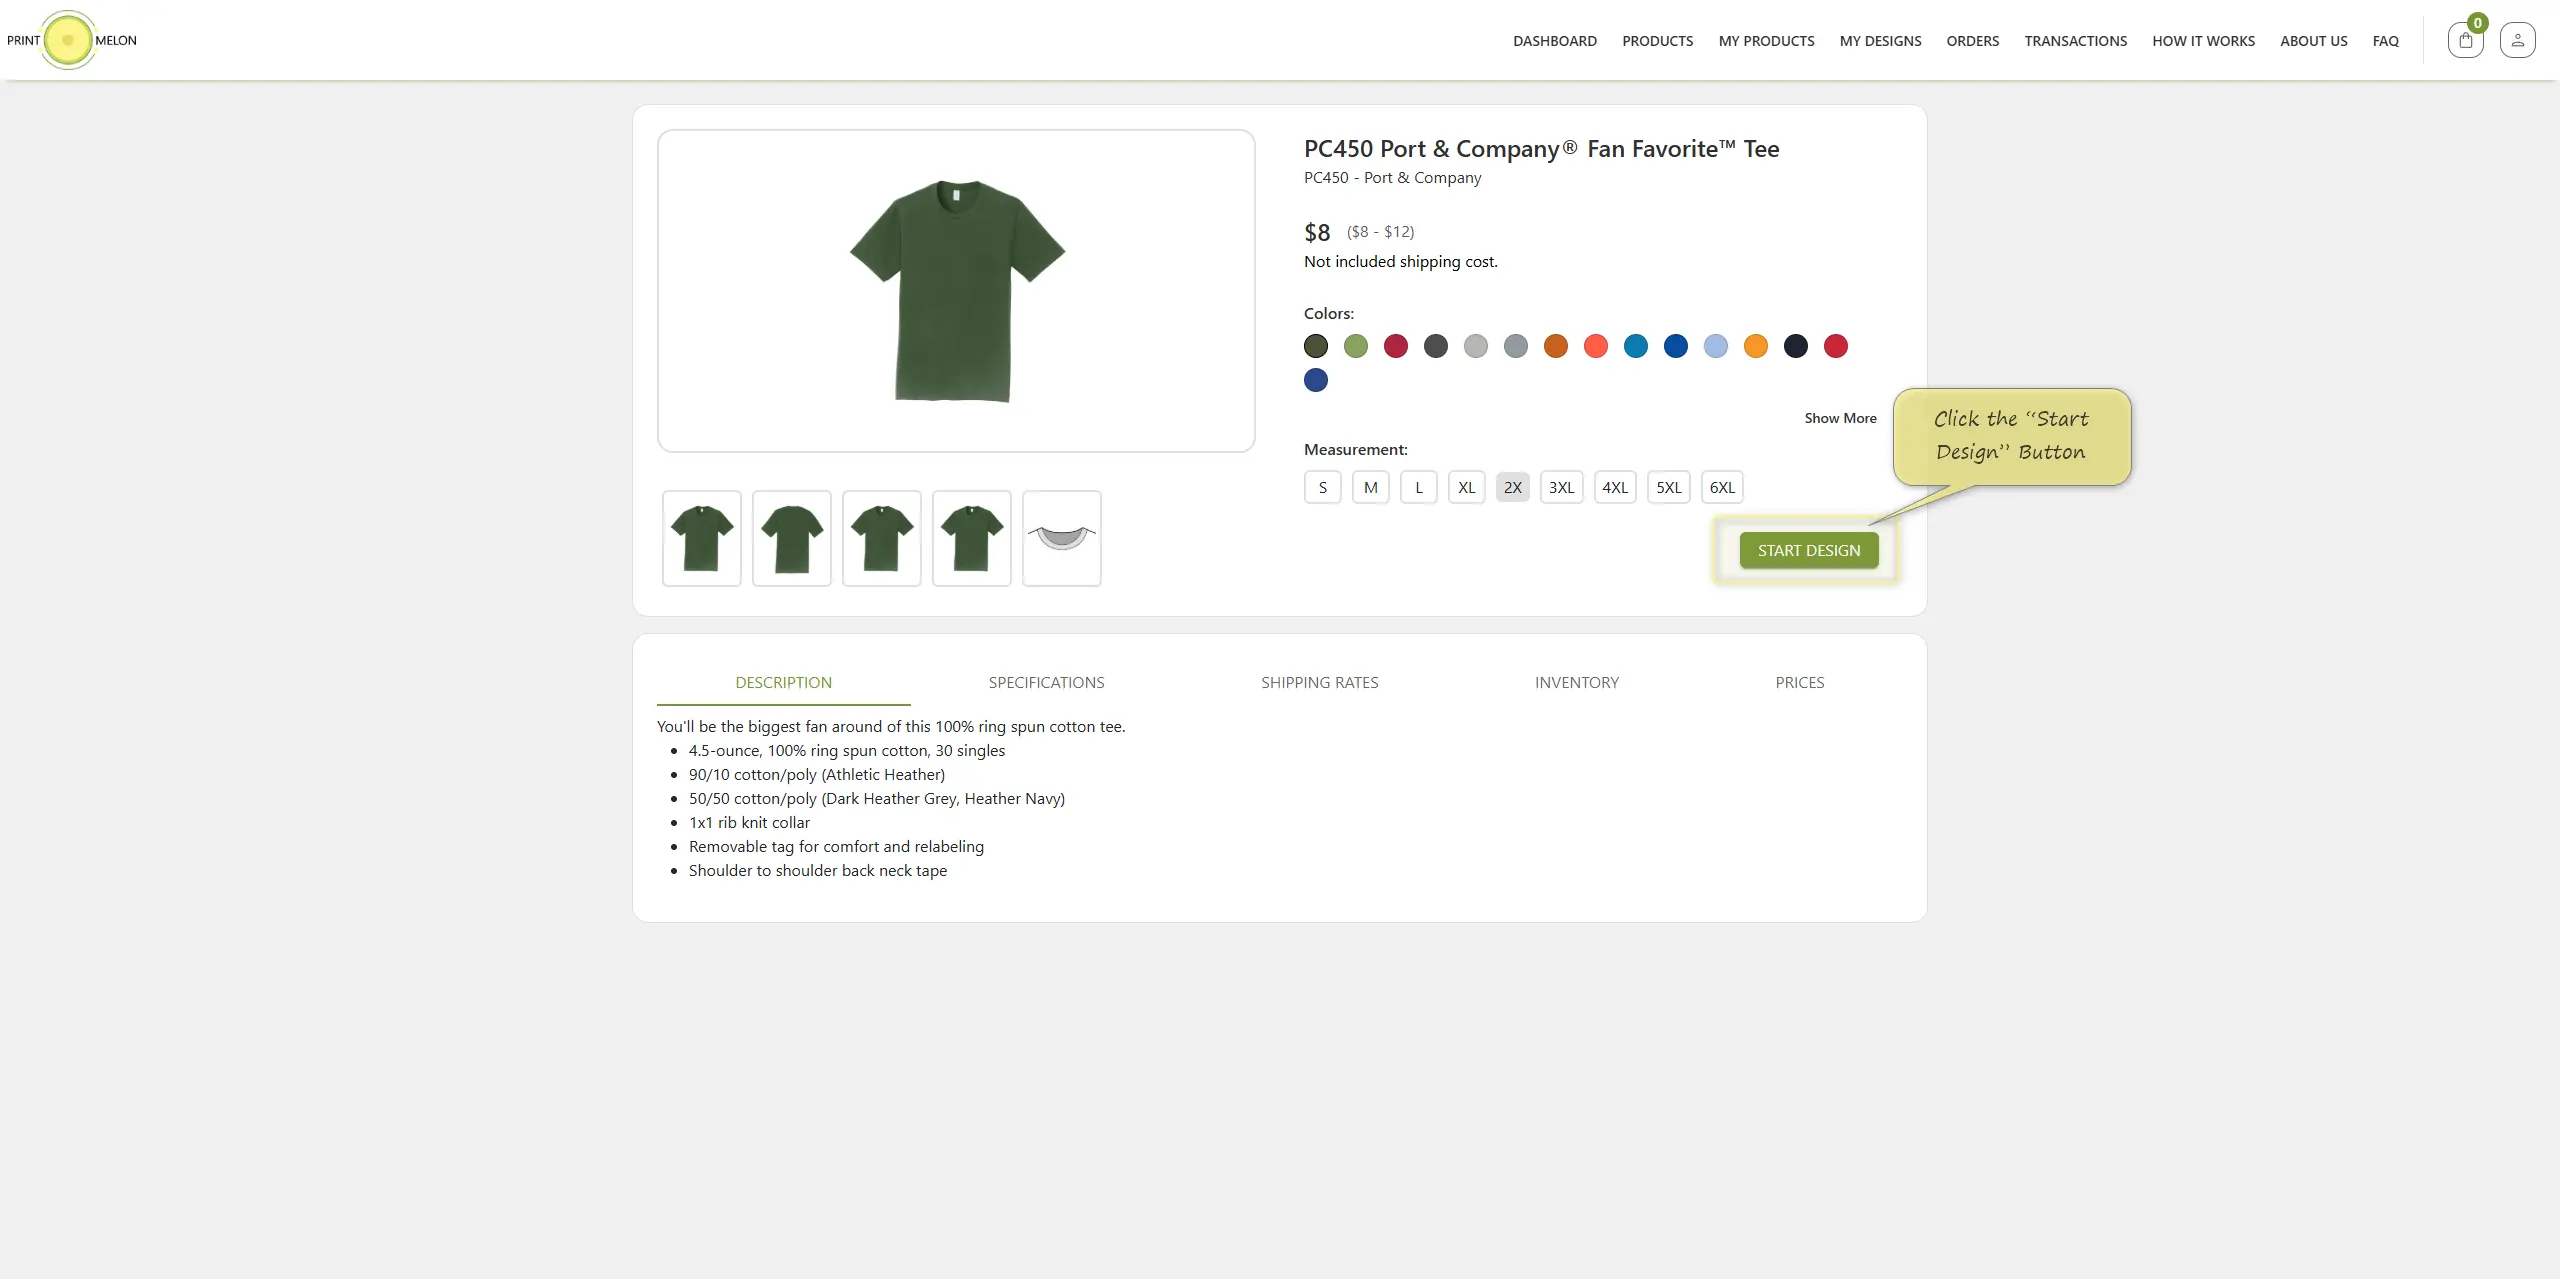
Task: Select the crimson color swatch next to light green
Action: (x=1395, y=346)
